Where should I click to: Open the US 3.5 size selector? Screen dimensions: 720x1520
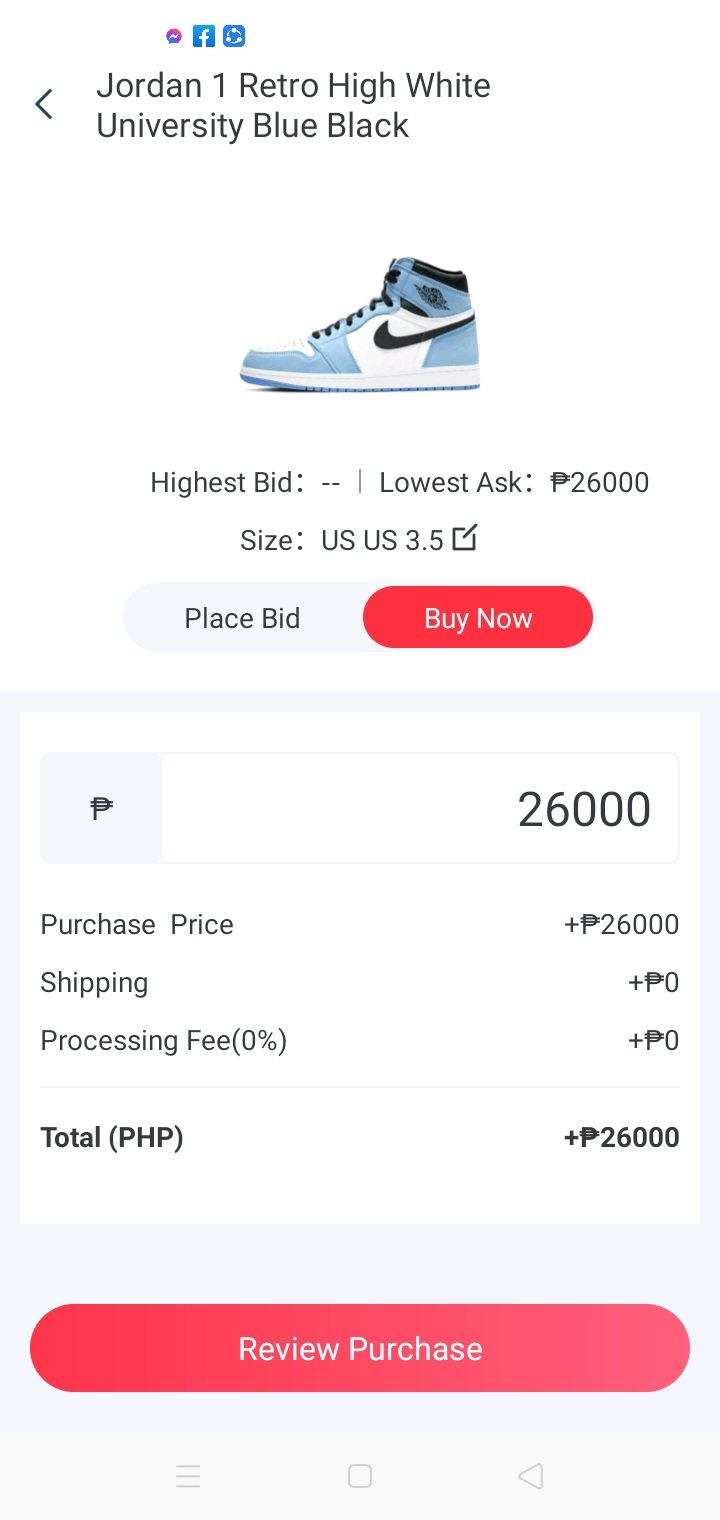[x=381, y=541]
